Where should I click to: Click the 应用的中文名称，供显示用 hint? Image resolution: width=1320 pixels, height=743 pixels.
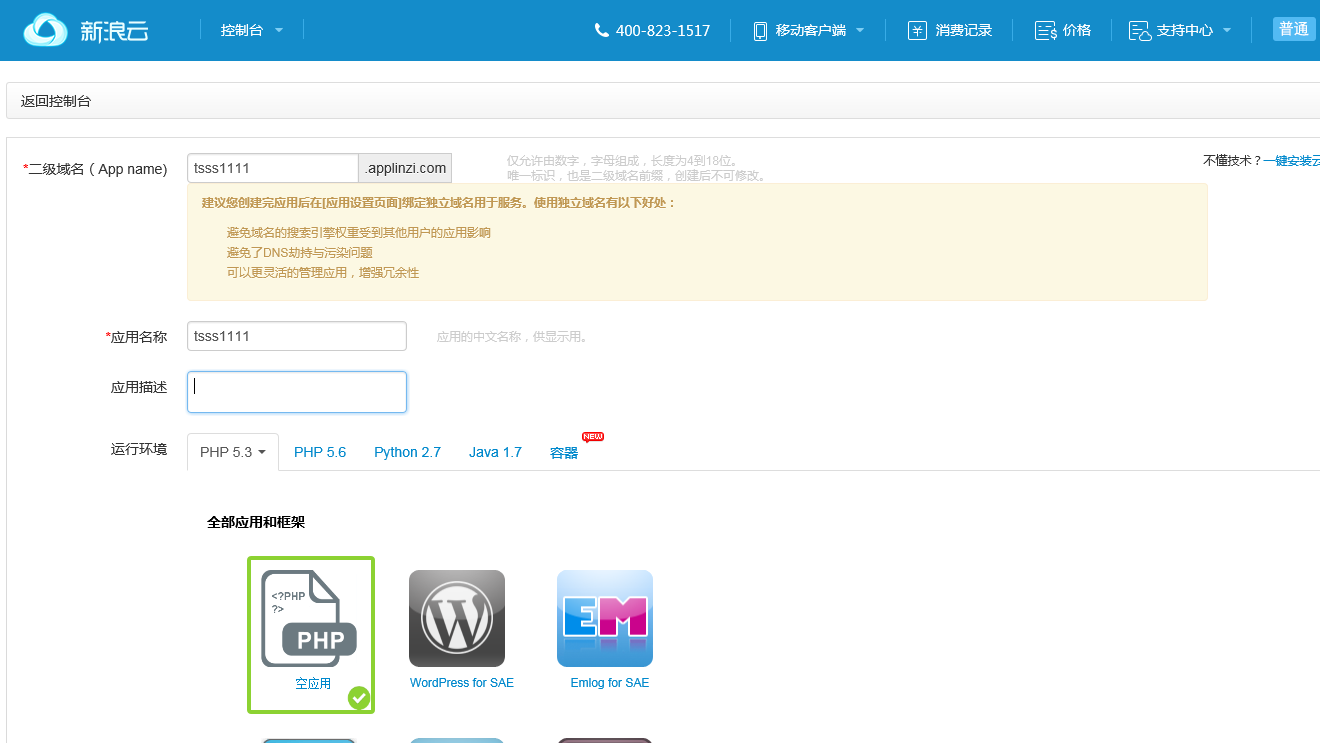[515, 337]
